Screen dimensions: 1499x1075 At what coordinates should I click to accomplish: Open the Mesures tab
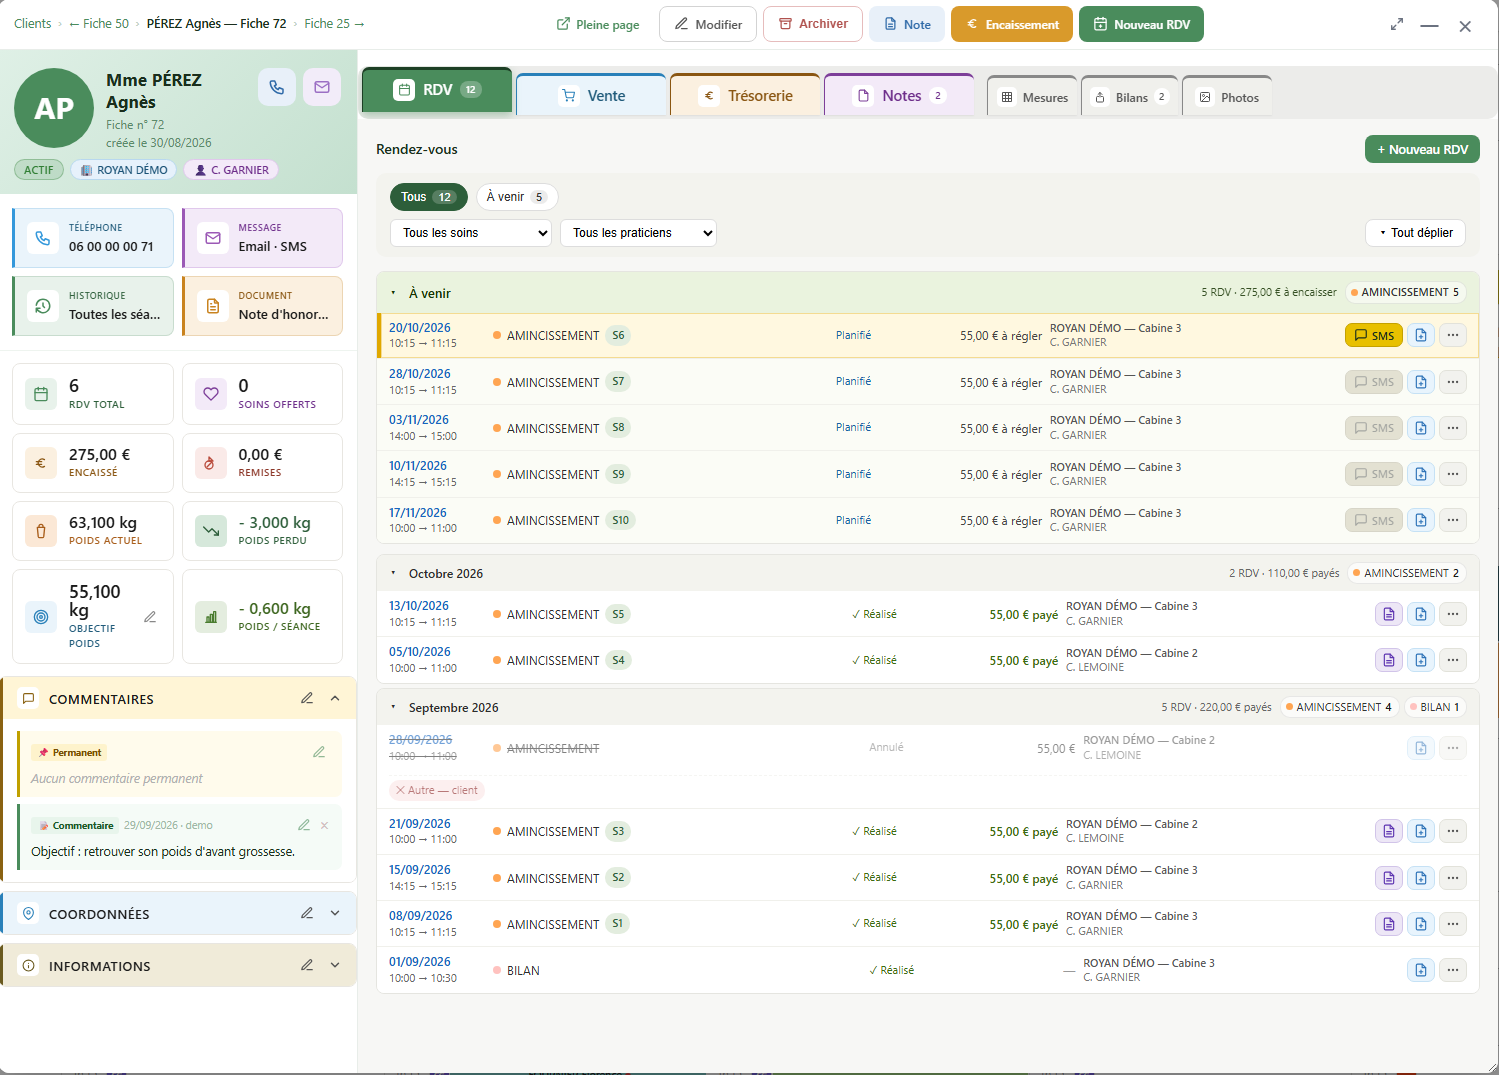[1033, 97]
